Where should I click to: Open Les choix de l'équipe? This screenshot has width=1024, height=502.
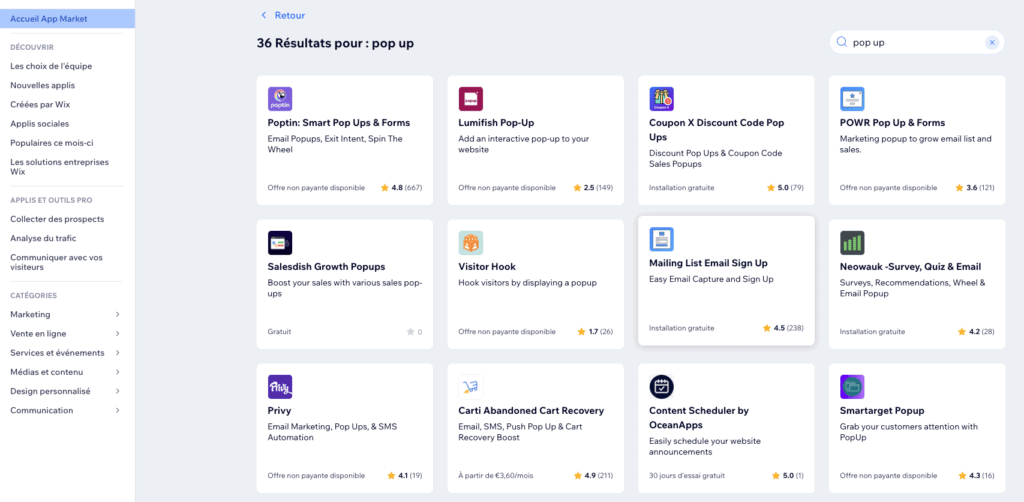click(x=51, y=66)
